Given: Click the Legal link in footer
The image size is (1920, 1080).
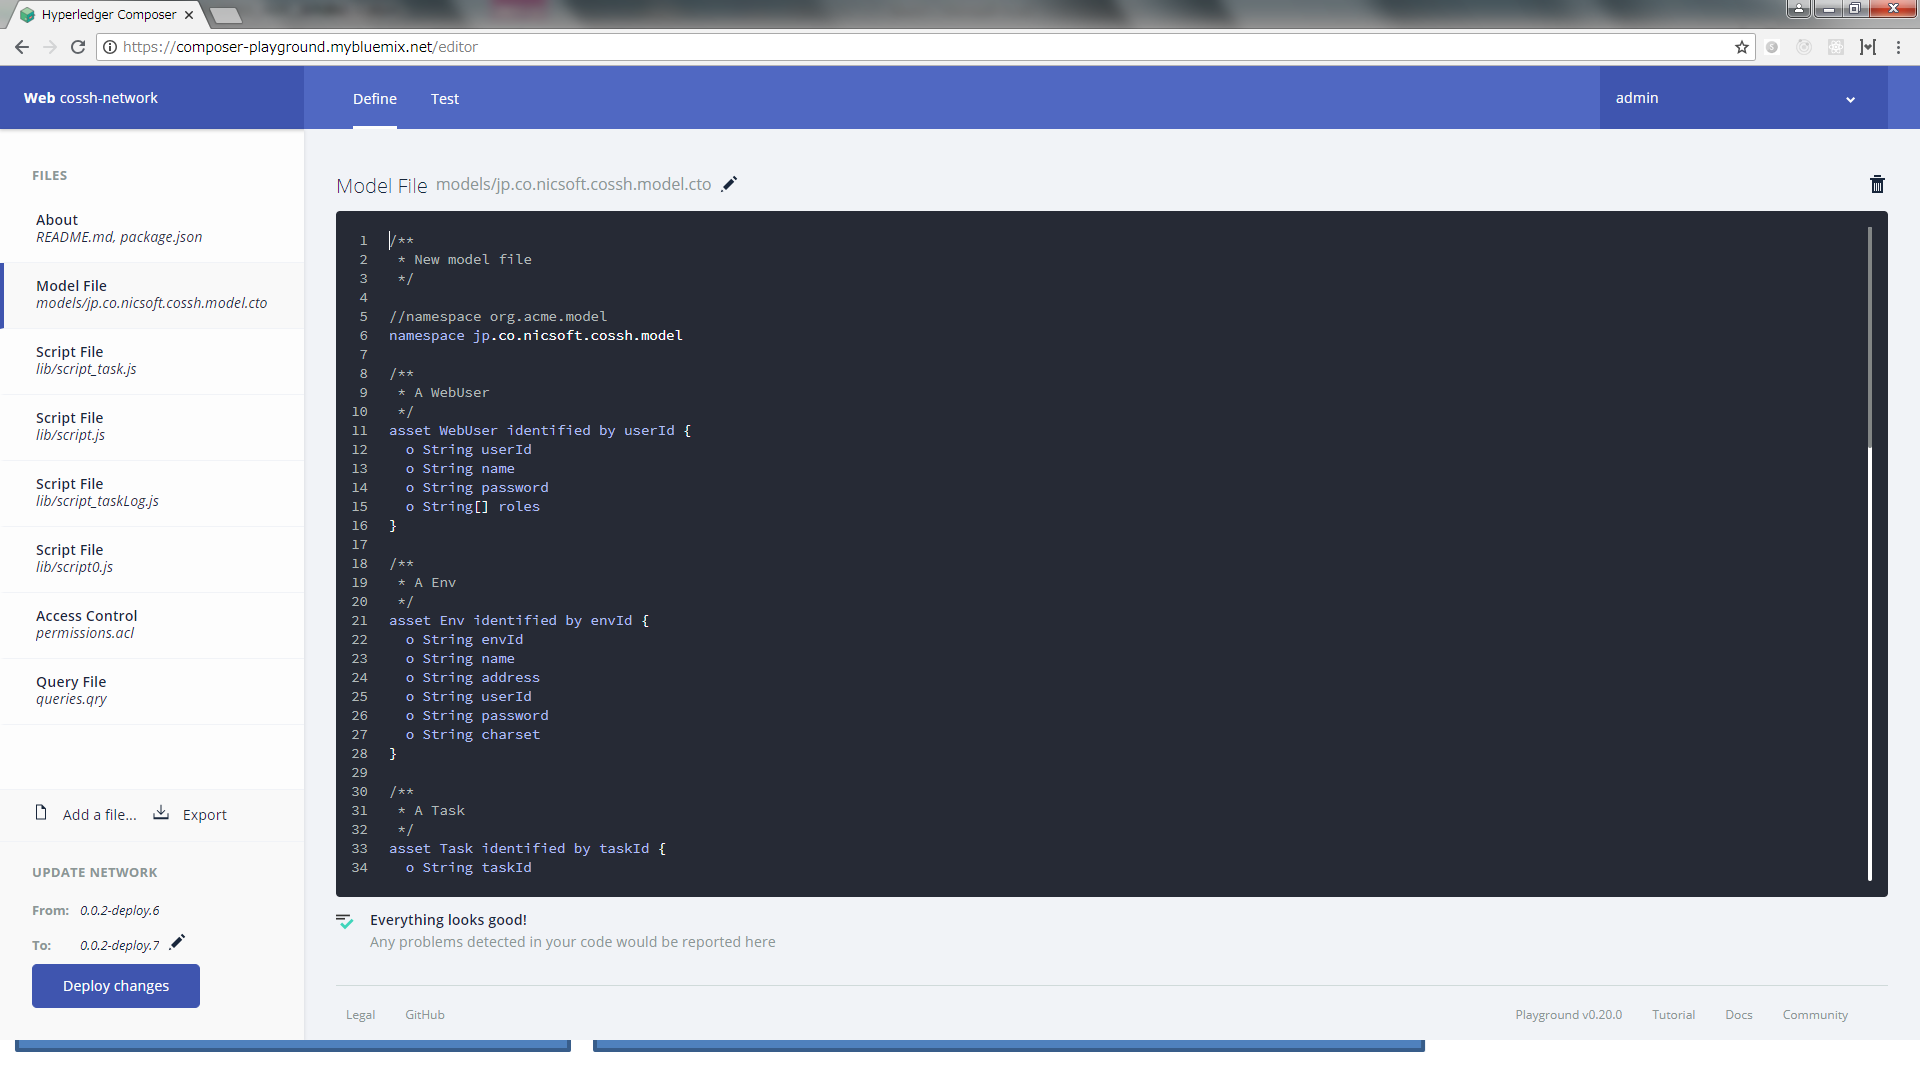Looking at the screenshot, I should [360, 1014].
